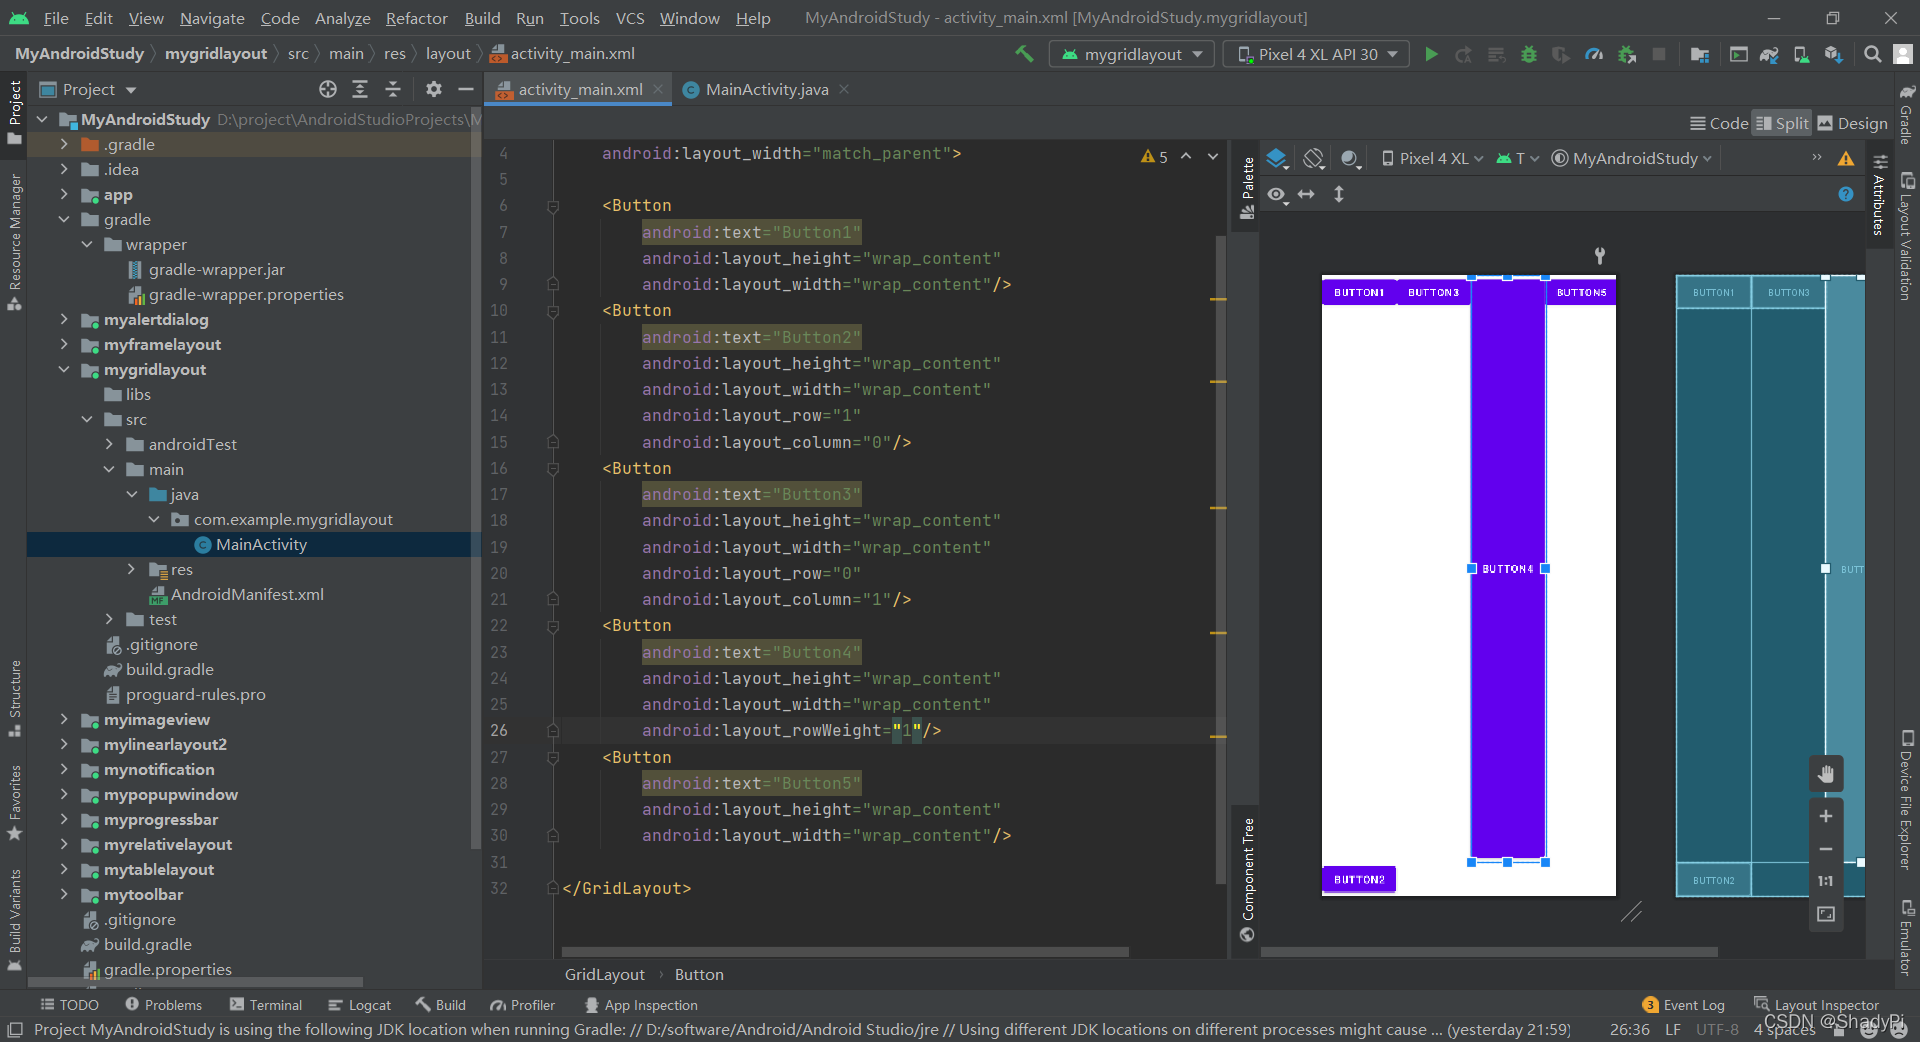
Task: Enable pan hand tool on design surface
Action: click(x=1825, y=773)
